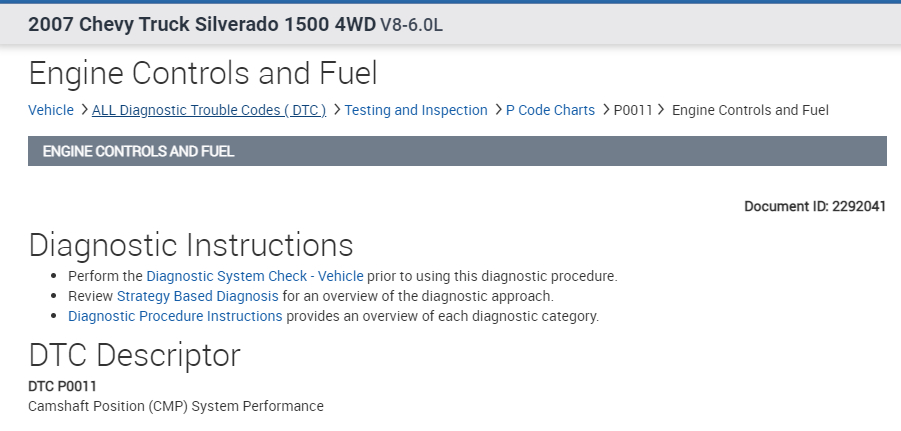Screen dimensions: 901x431
Task: Click the Diagnostic Instructions heading
Action: coord(191,245)
